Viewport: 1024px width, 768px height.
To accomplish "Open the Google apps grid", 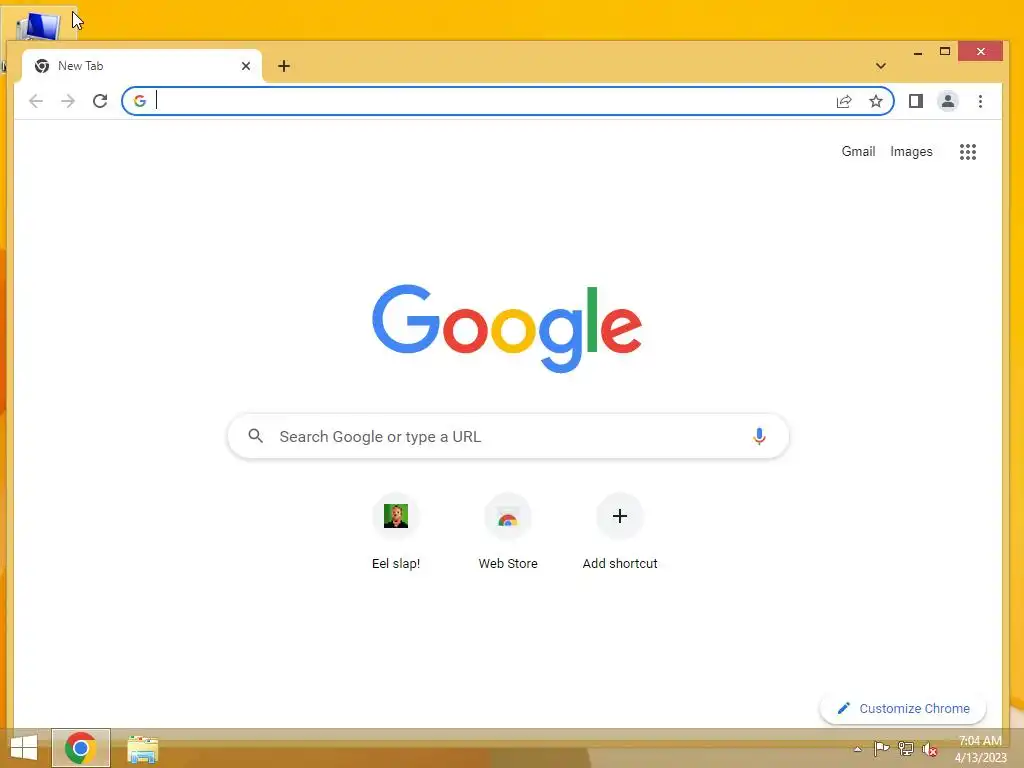I will (x=968, y=152).
